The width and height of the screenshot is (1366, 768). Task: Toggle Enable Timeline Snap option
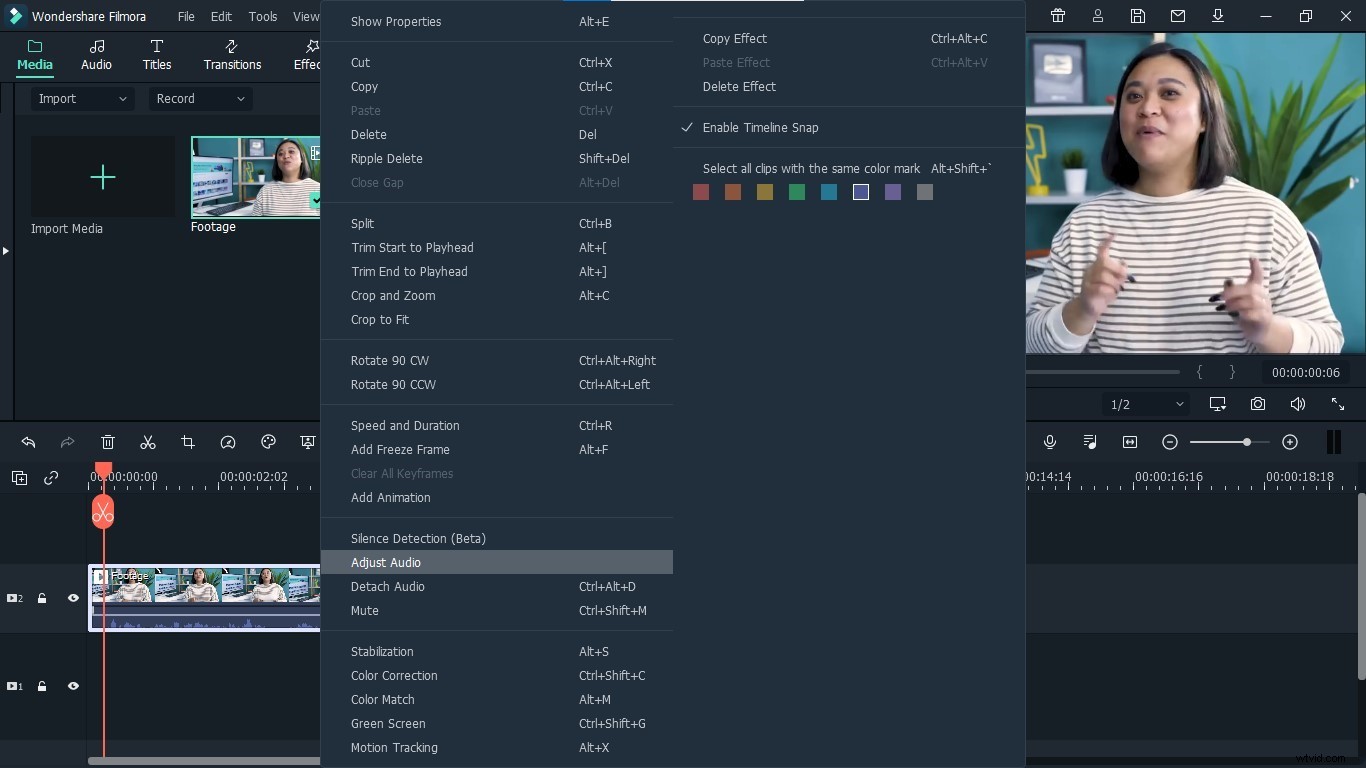click(x=760, y=128)
